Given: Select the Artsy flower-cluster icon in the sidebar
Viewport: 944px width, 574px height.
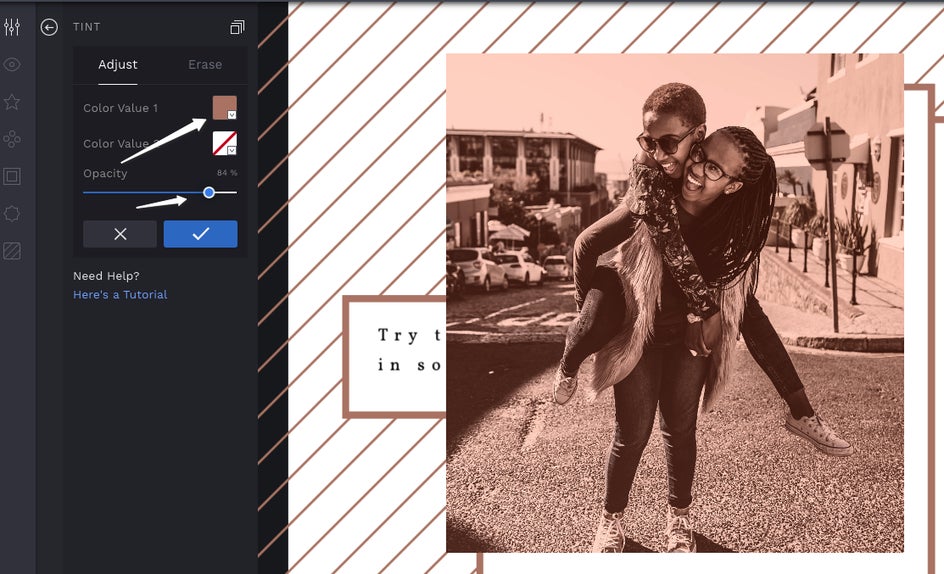Looking at the screenshot, I should click(x=12, y=139).
